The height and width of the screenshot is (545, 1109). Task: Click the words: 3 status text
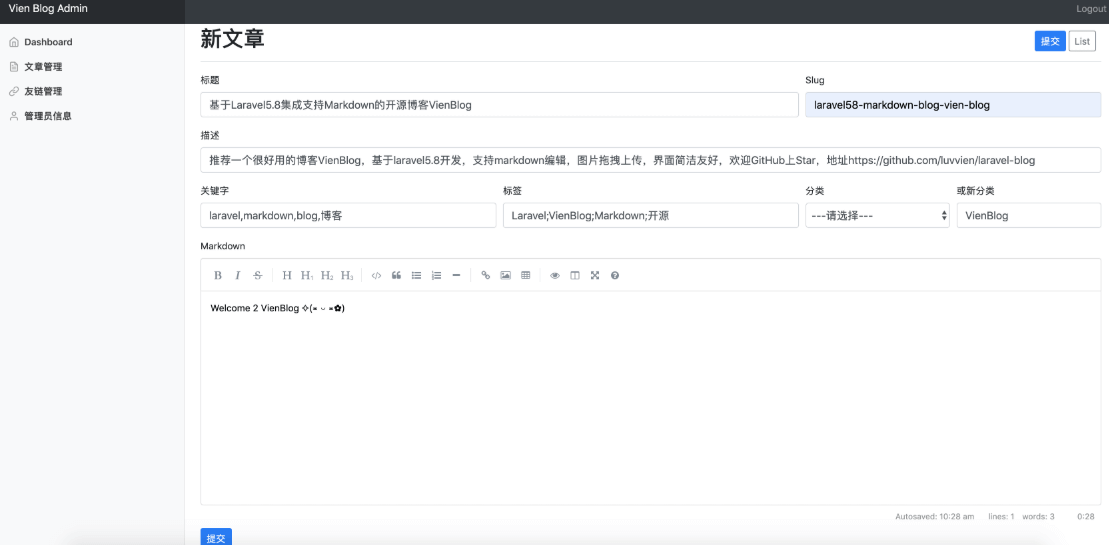coord(1038,517)
